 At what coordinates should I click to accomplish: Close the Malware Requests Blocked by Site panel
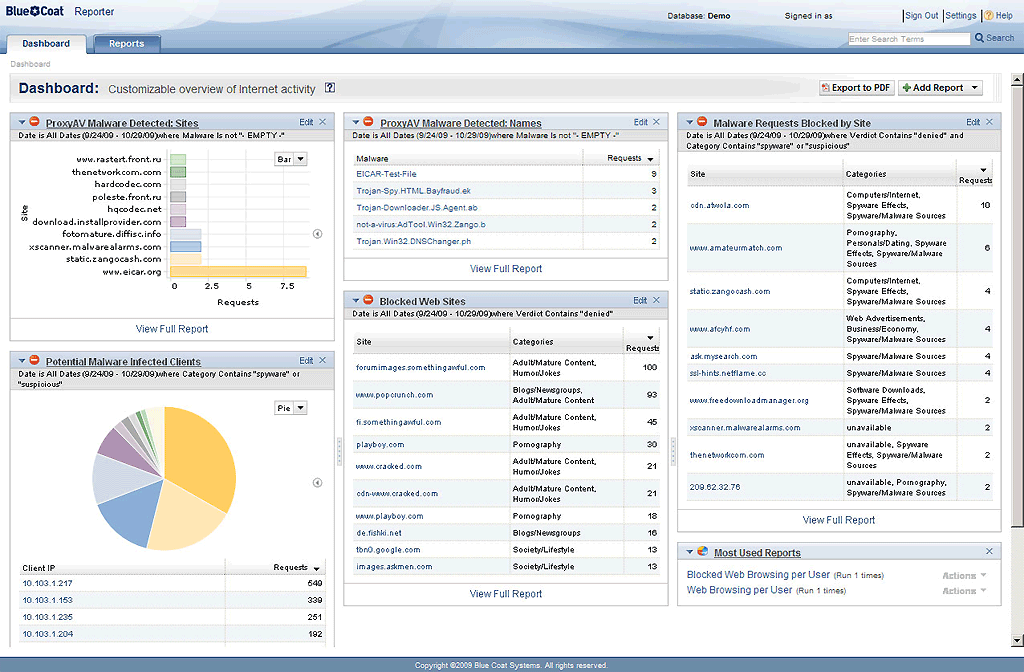(989, 122)
